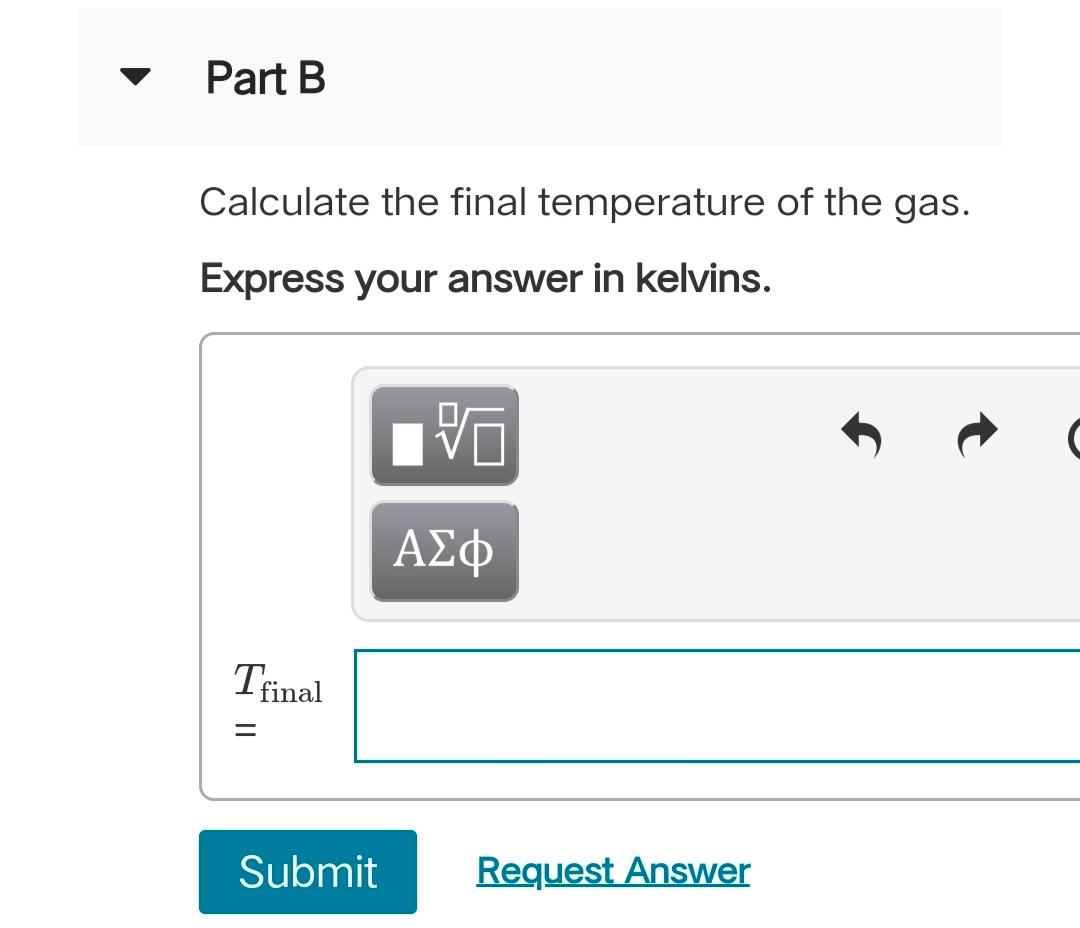Follow the Request Answer link

point(613,871)
